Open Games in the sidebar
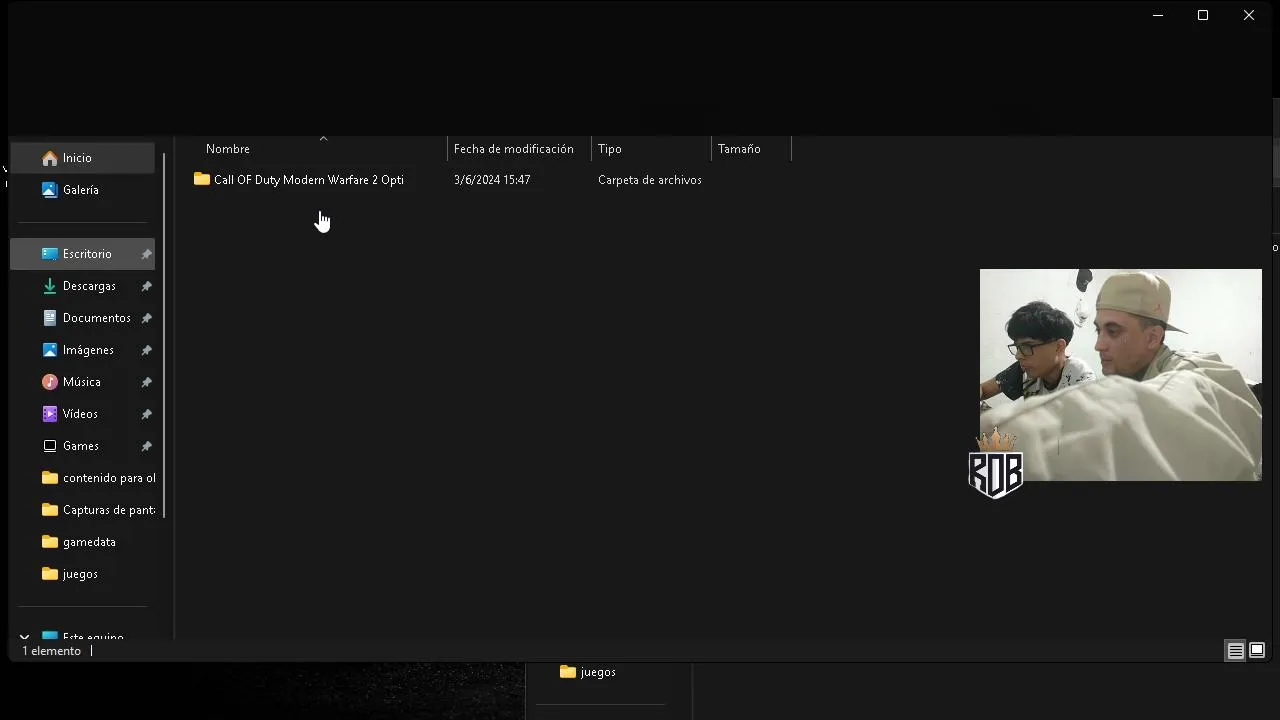The height and width of the screenshot is (720, 1280). pyautogui.click(x=83, y=446)
